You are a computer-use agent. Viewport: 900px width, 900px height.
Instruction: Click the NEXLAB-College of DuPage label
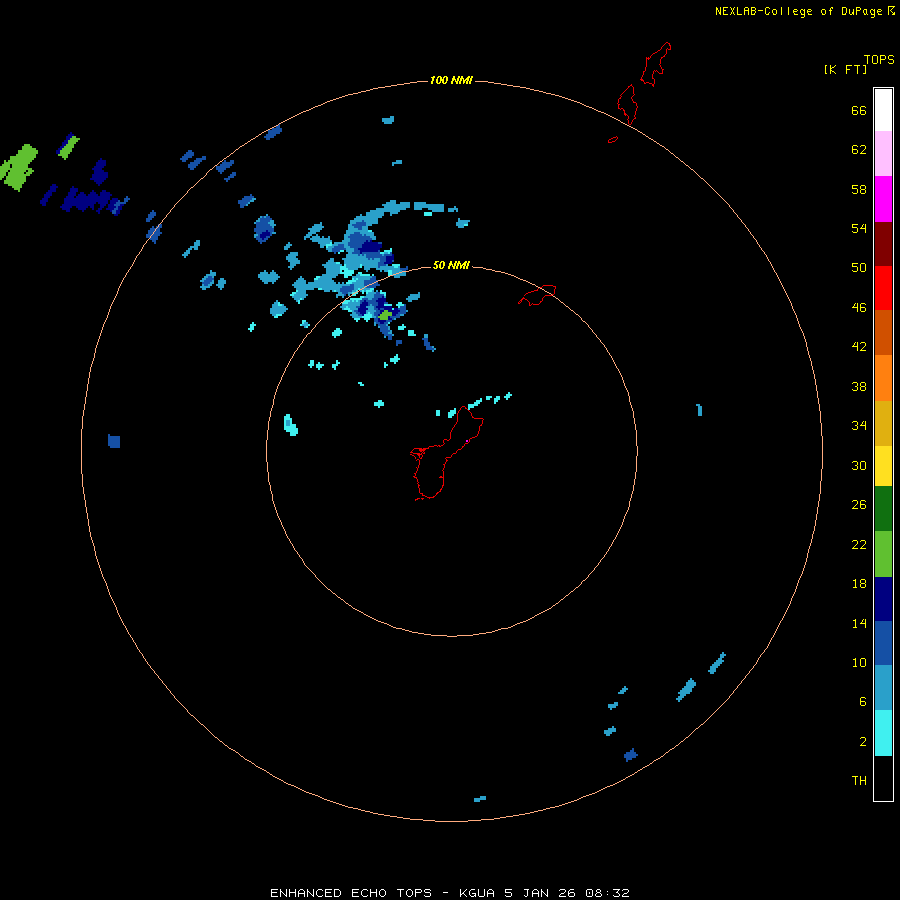coord(798,11)
